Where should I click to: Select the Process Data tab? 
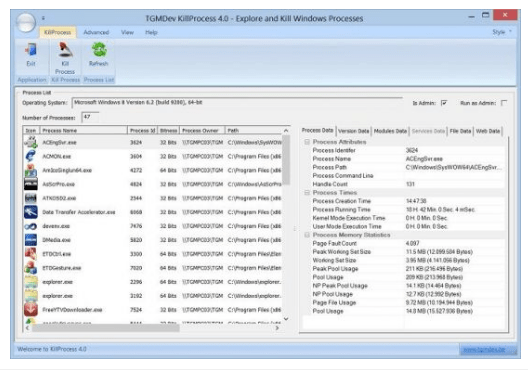pos(317,130)
